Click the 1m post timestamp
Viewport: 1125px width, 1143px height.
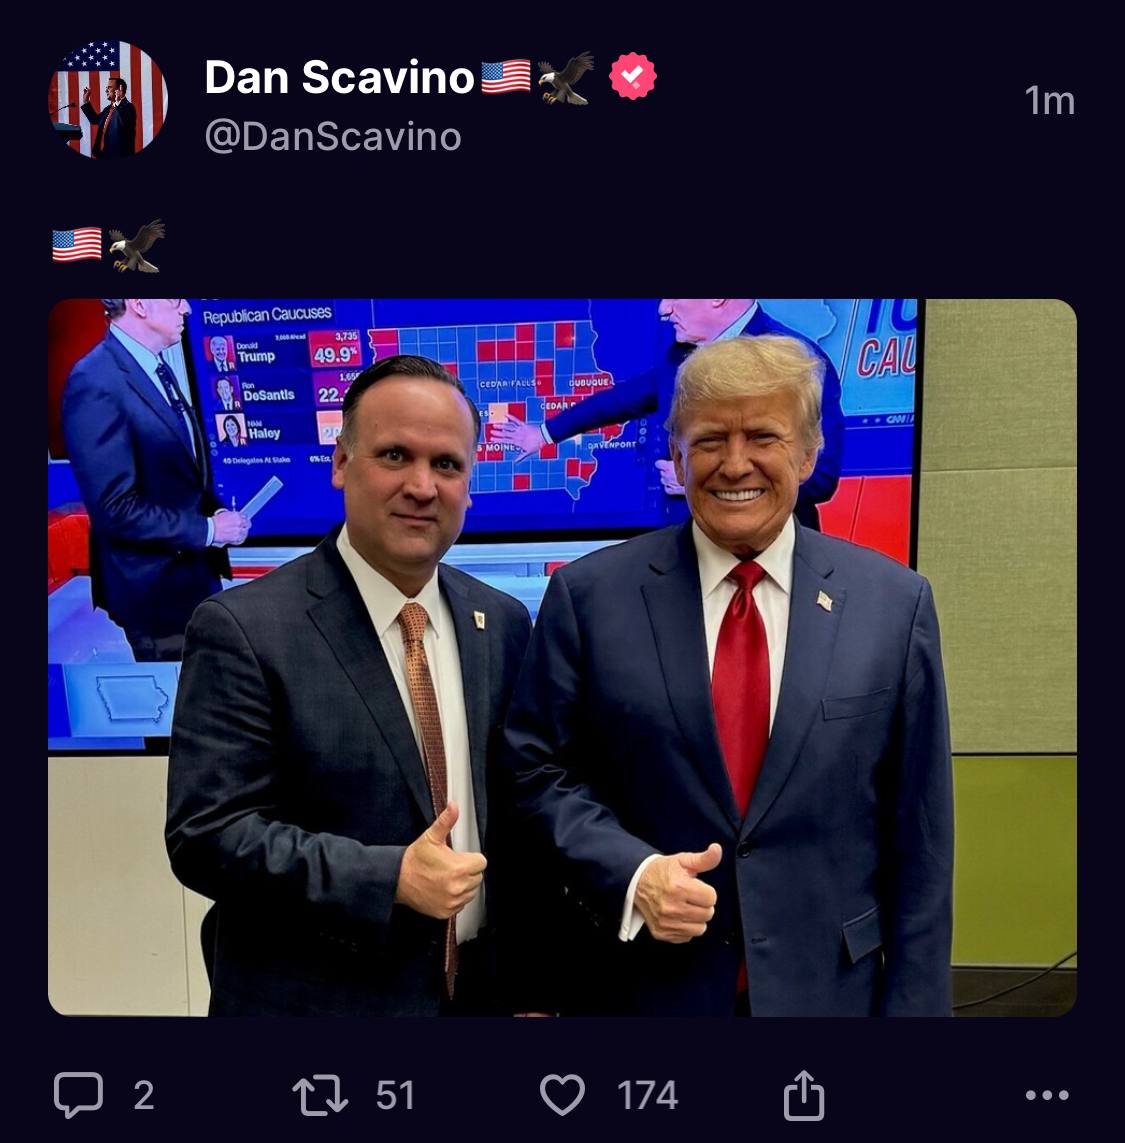[x=1049, y=101]
